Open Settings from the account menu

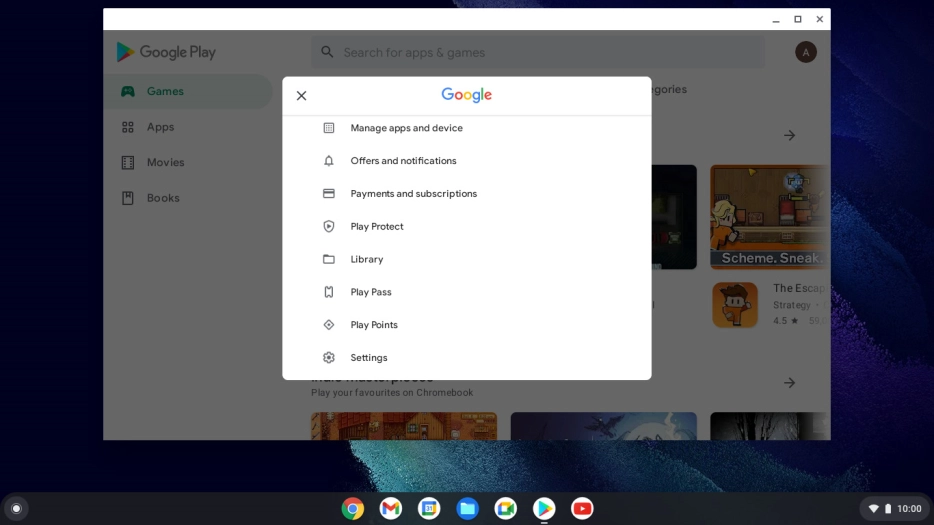coord(466,358)
